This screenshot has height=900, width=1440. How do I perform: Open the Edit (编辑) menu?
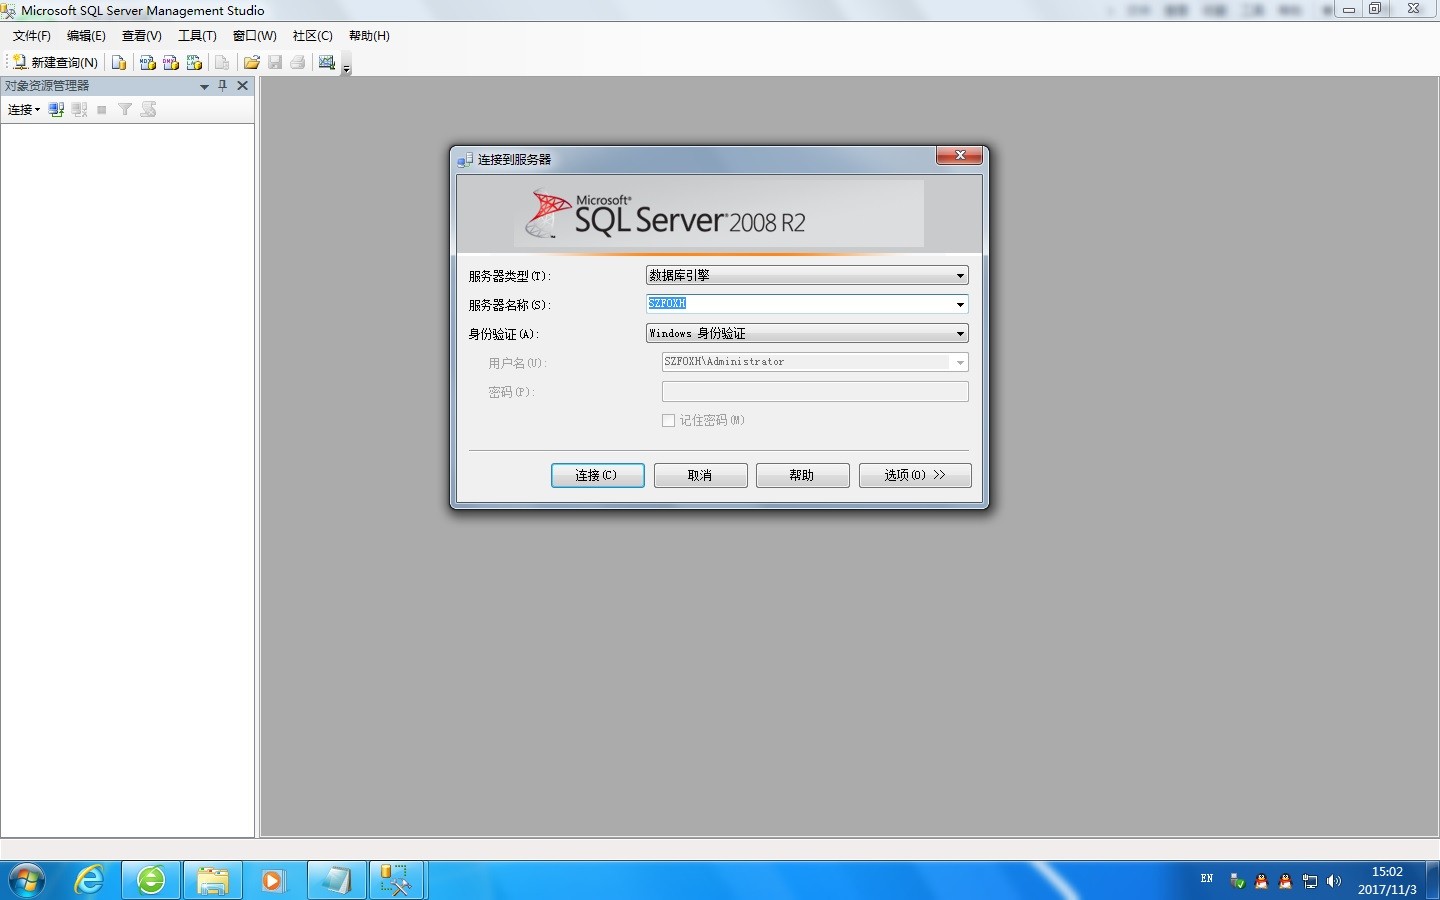(x=86, y=36)
